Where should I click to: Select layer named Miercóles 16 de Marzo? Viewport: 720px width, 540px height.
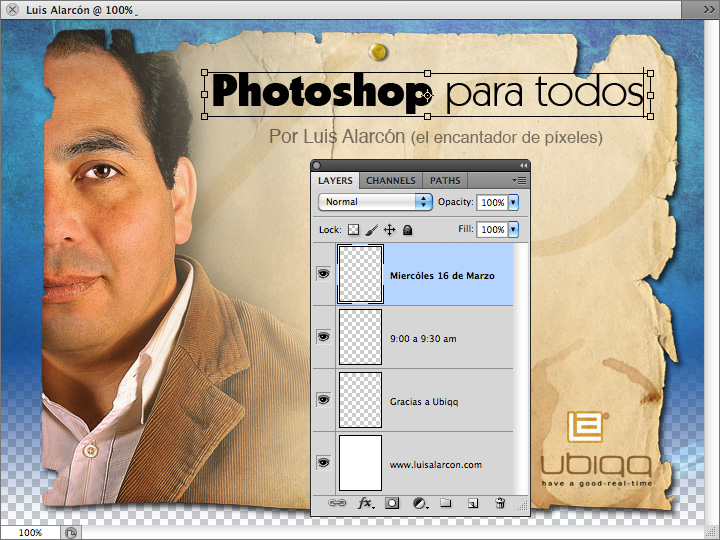(442, 276)
